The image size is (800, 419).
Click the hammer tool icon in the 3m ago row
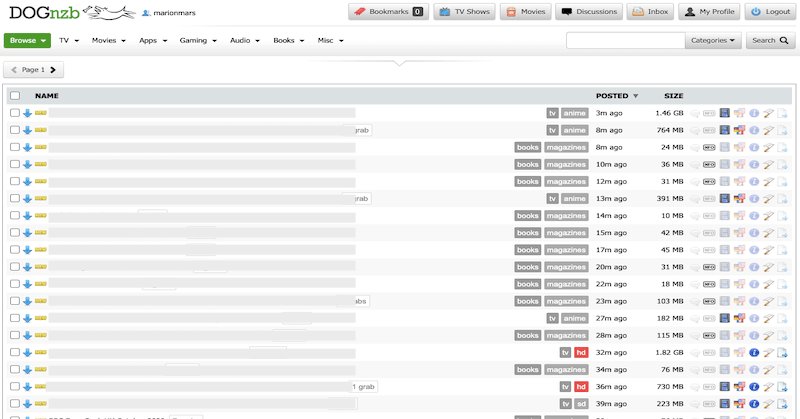(x=768, y=113)
